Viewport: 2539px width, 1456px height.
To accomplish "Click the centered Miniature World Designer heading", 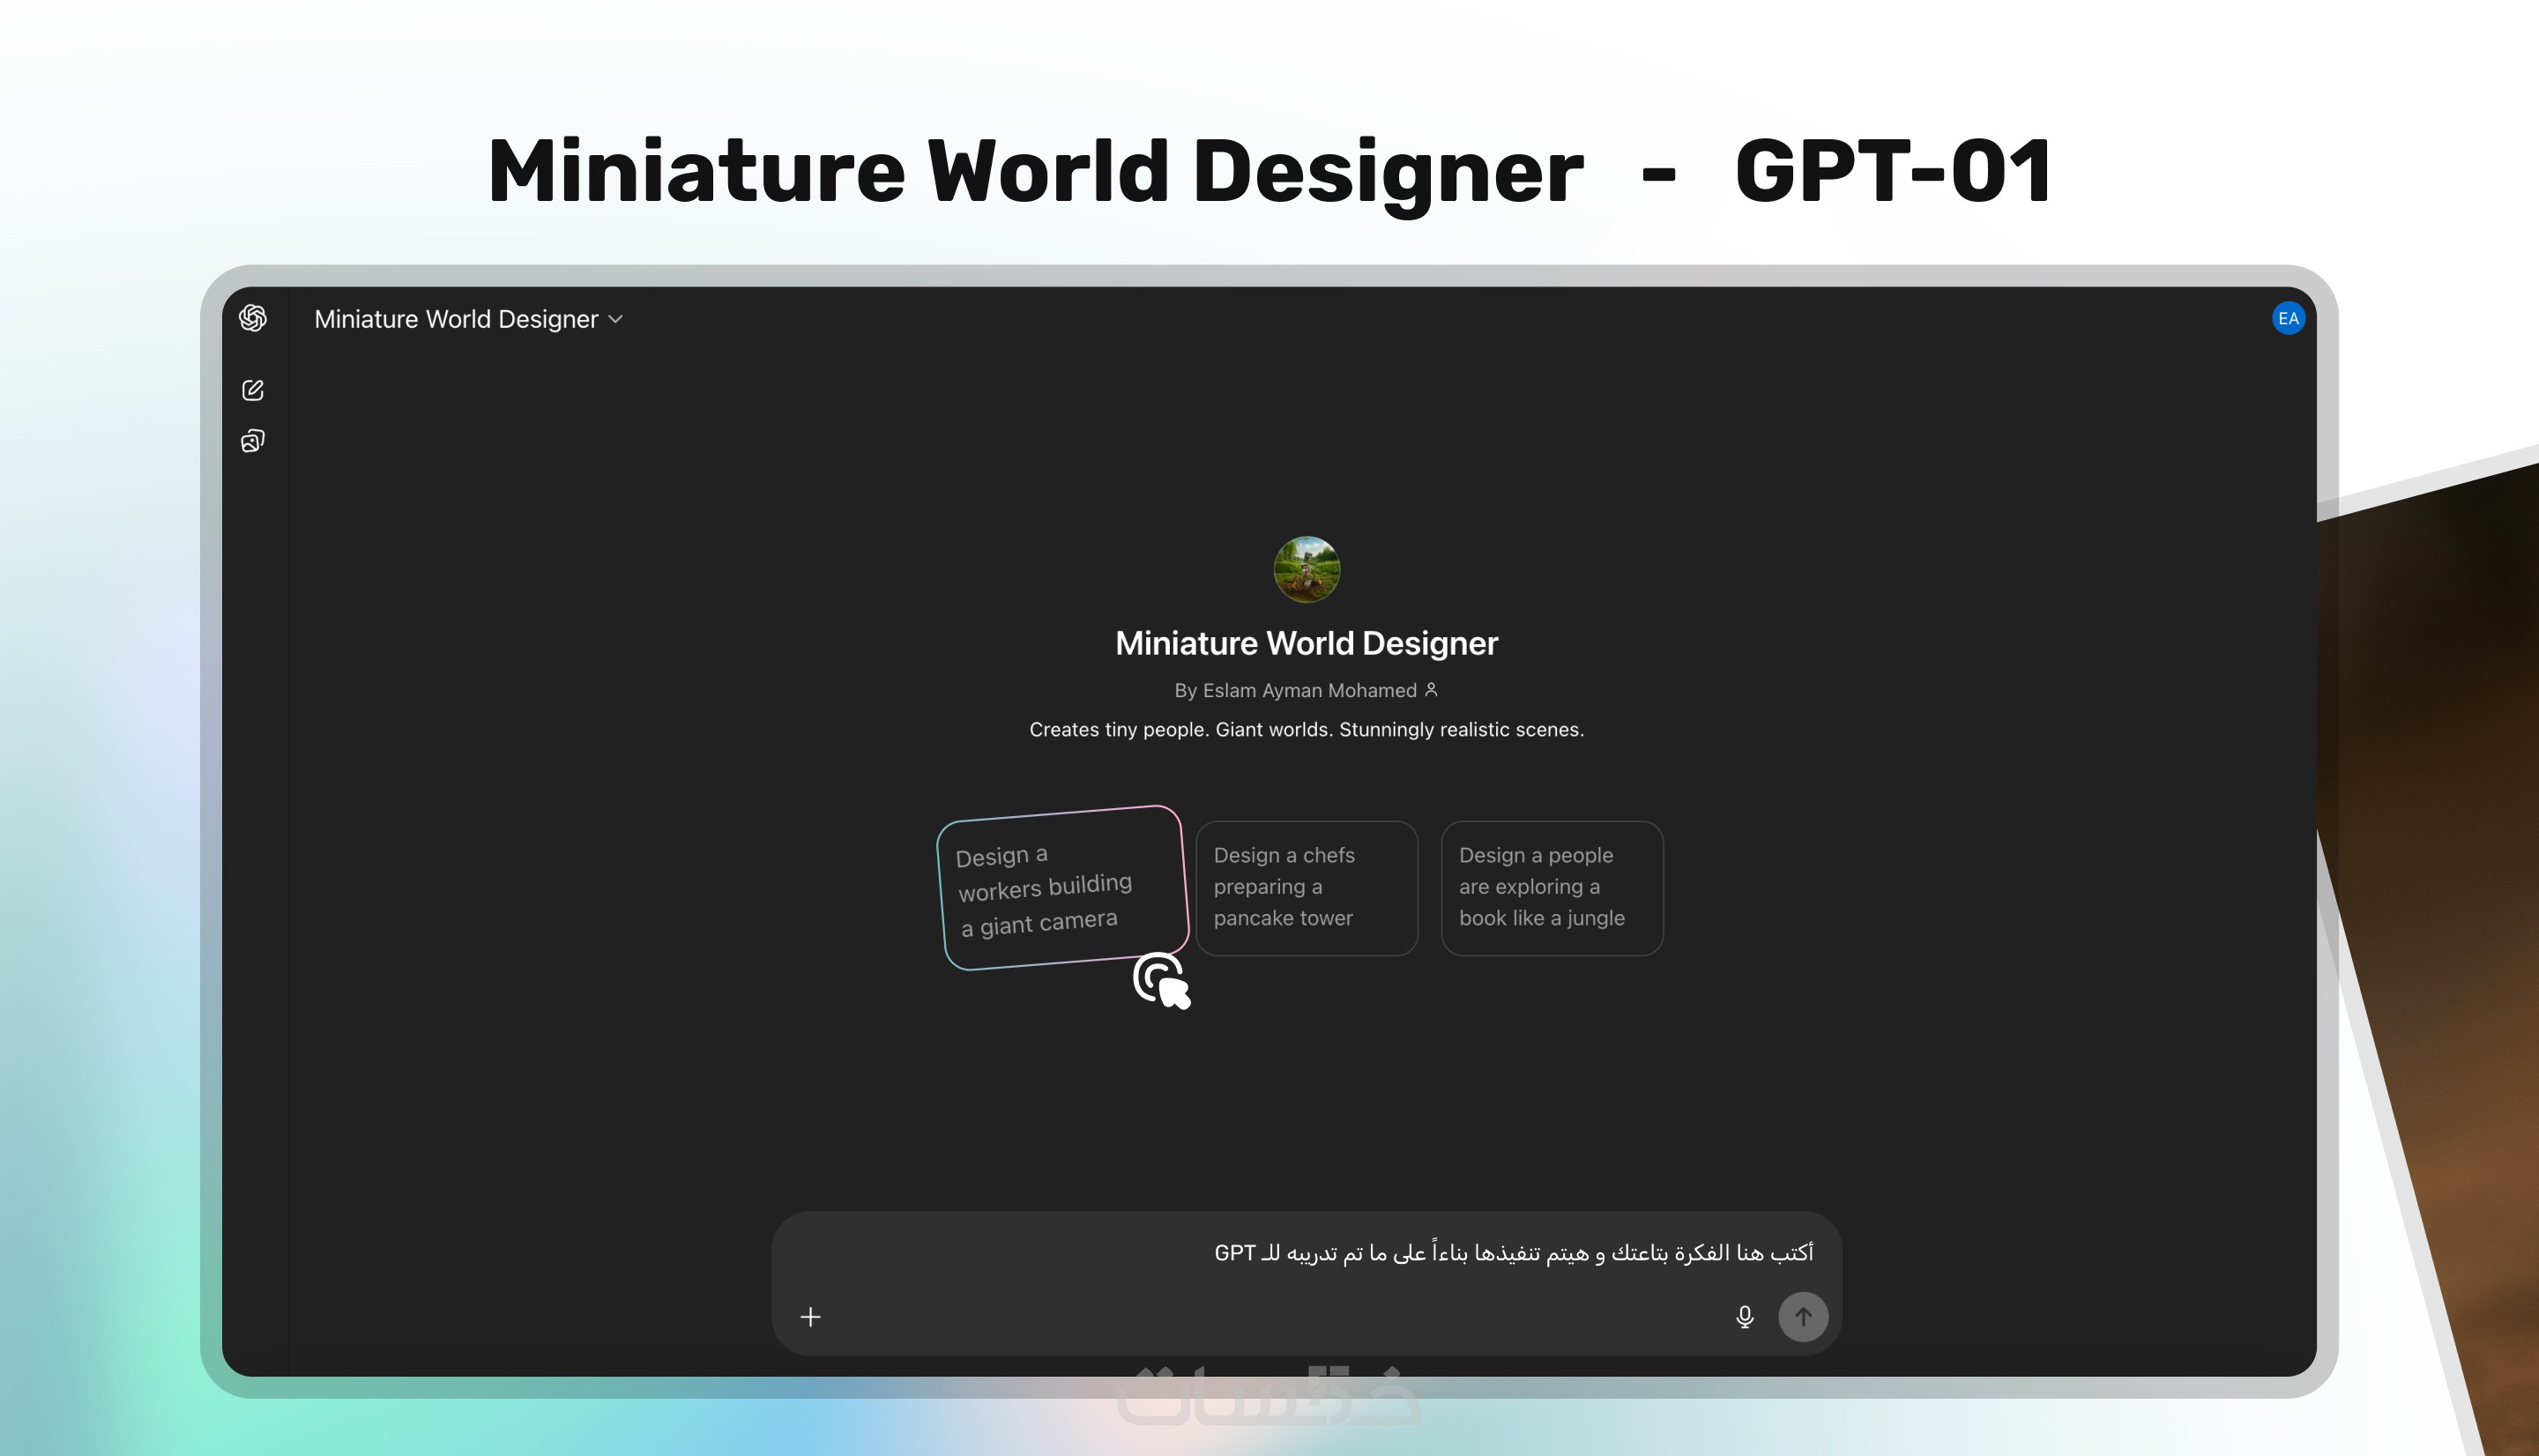I will (x=1306, y=643).
